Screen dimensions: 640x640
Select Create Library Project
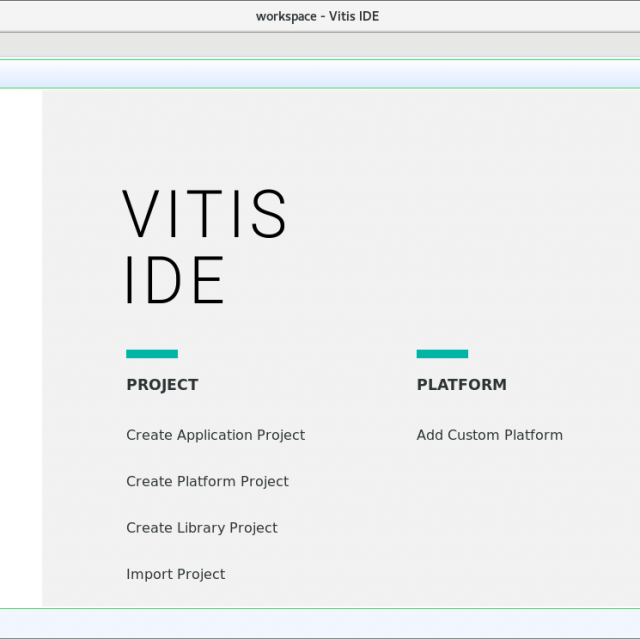pos(201,528)
